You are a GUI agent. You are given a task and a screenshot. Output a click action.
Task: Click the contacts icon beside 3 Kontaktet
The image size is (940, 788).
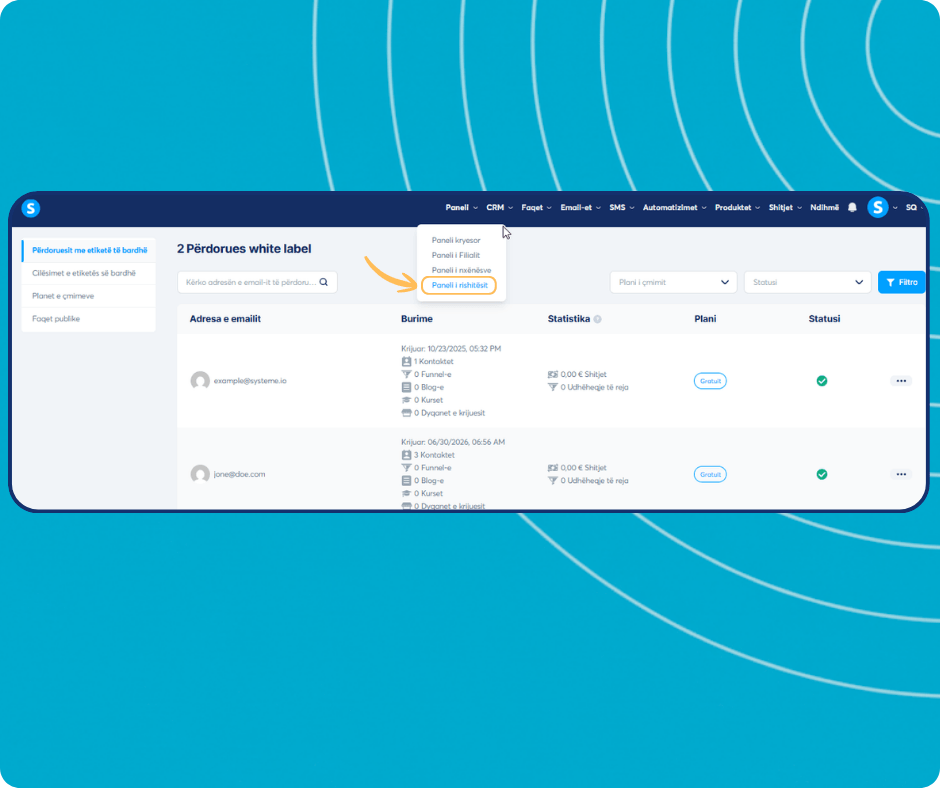(406, 455)
